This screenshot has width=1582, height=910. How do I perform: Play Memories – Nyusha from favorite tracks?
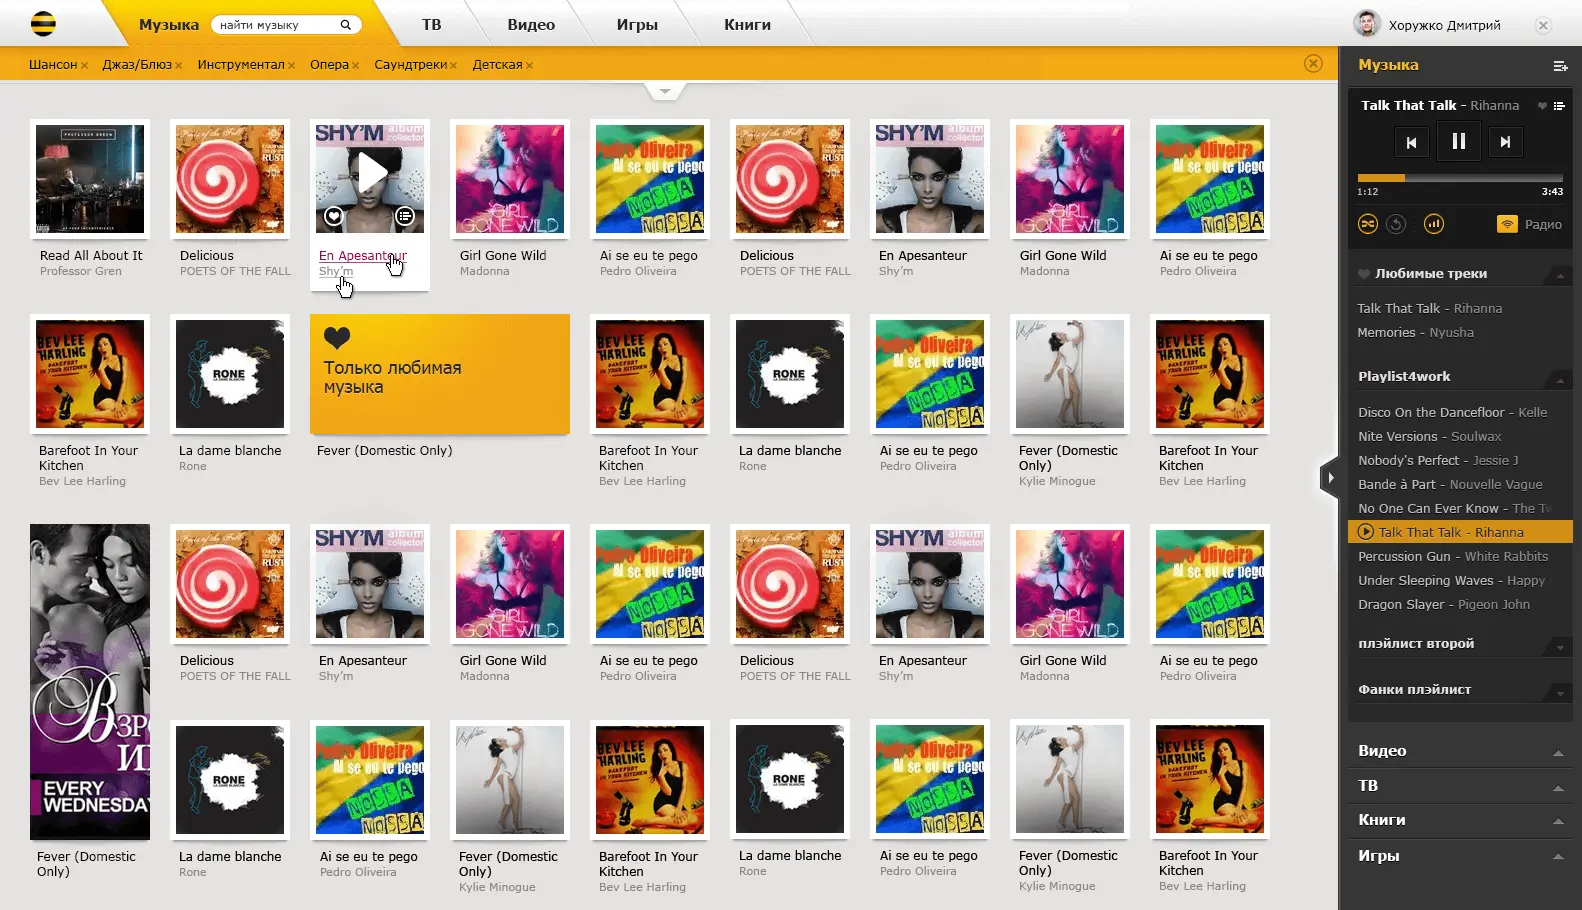click(1415, 333)
